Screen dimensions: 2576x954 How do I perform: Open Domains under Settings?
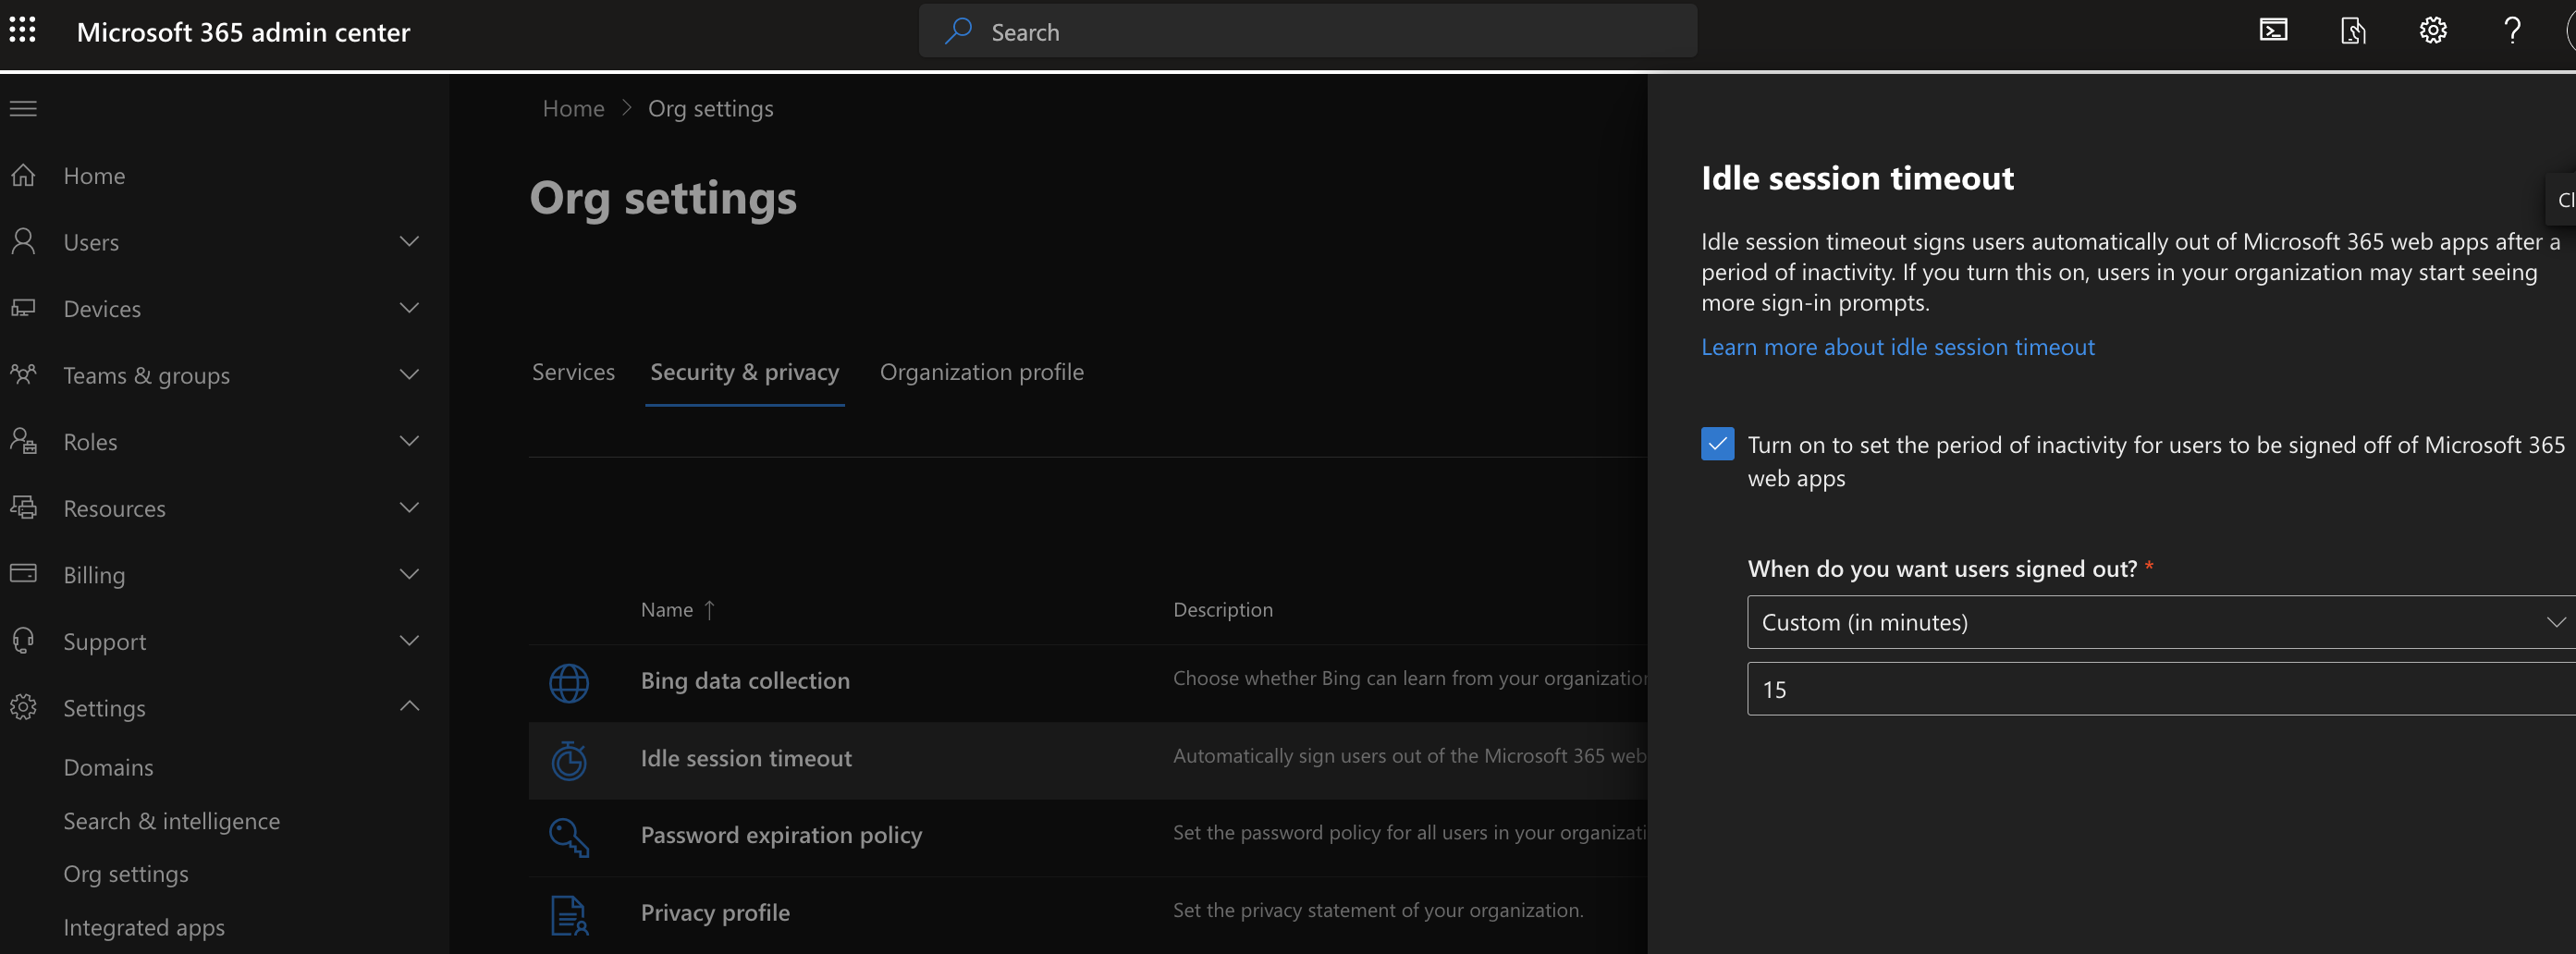pos(108,767)
